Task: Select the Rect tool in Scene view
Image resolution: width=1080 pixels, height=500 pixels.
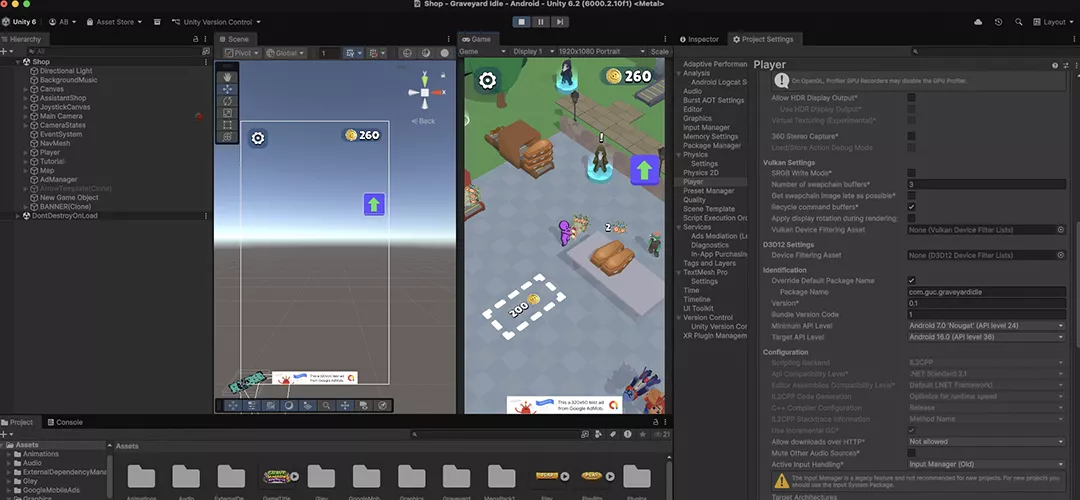Action: tap(227, 125)
